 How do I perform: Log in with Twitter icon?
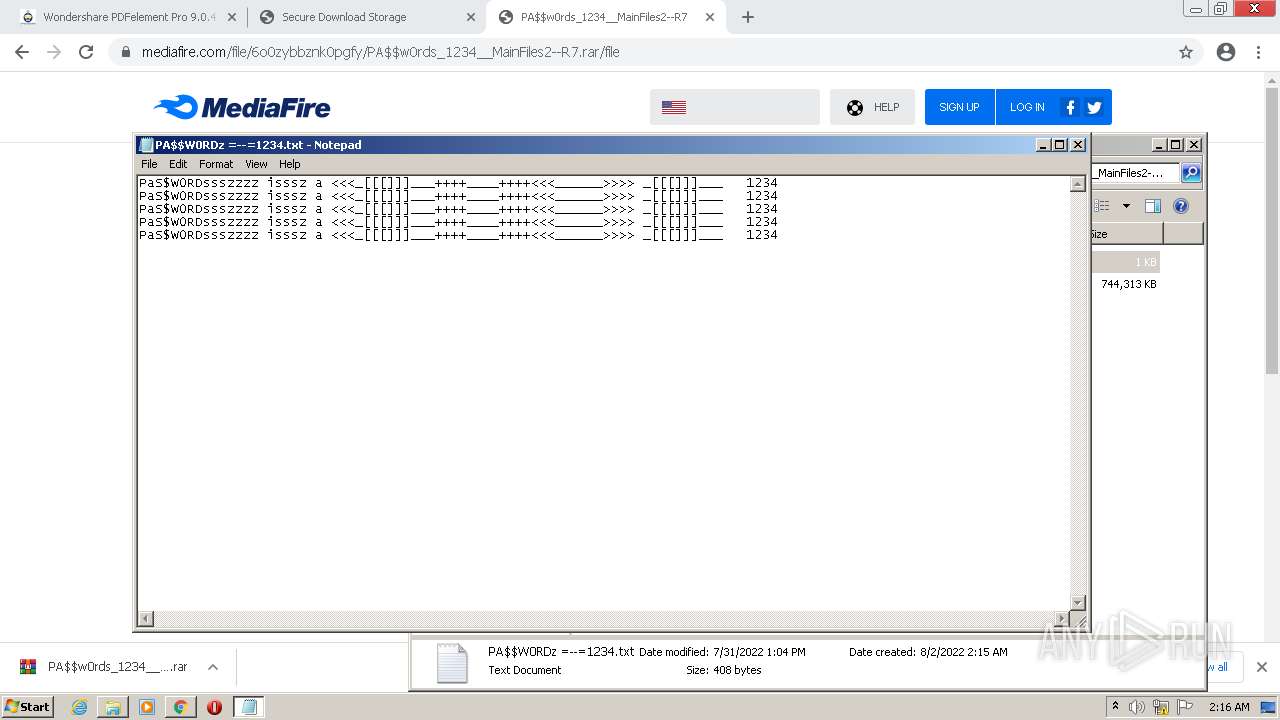1094,107
